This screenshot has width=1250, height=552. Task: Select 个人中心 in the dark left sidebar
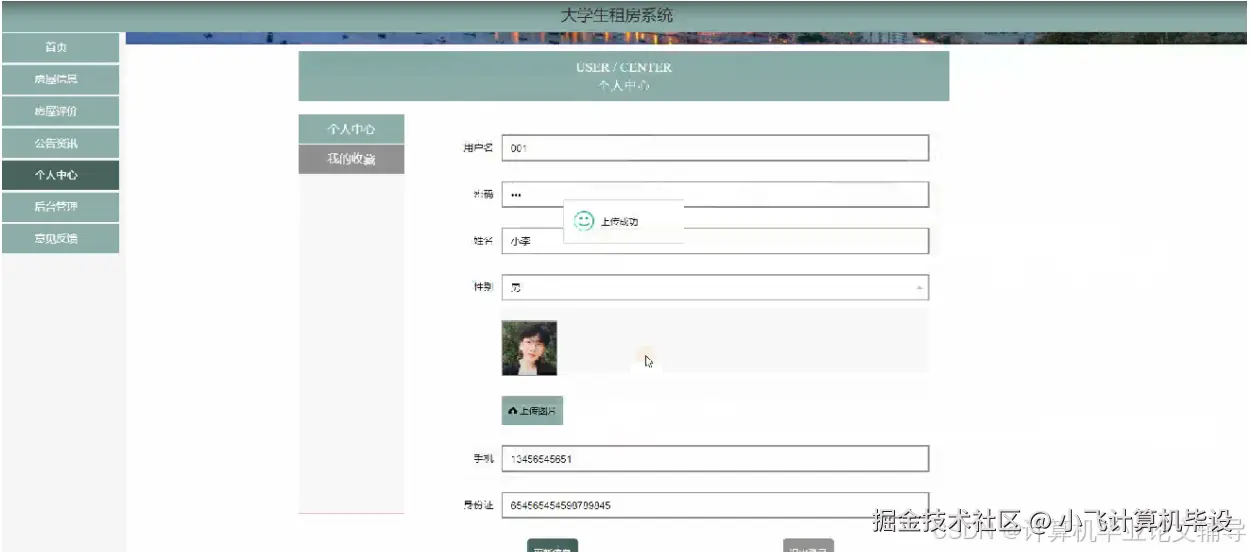click(x=60, y=175)
